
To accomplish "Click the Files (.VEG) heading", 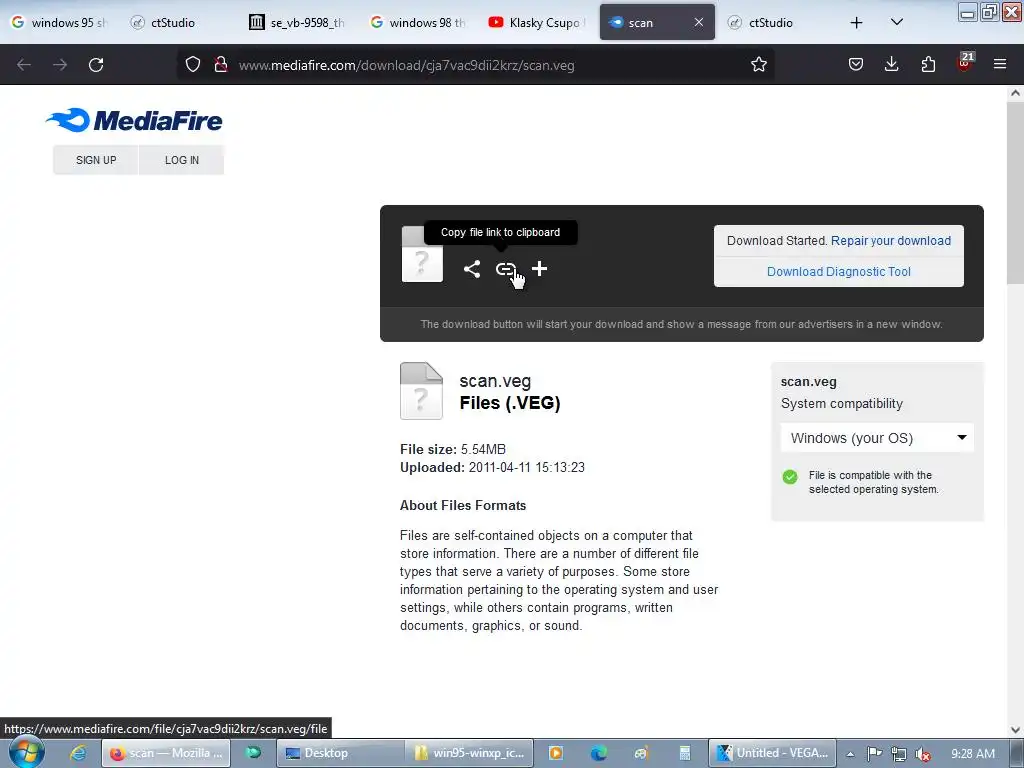I will pyautogui.click(x=510, y=403).
